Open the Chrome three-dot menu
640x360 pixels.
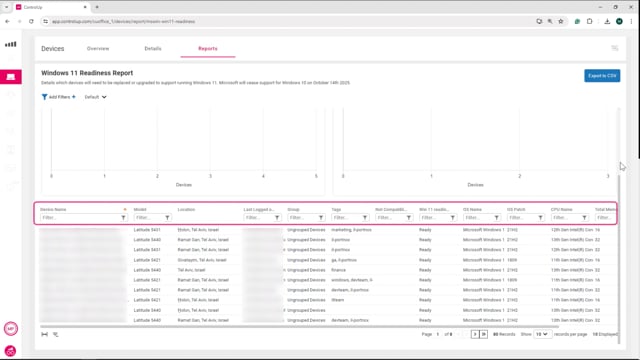631,21
